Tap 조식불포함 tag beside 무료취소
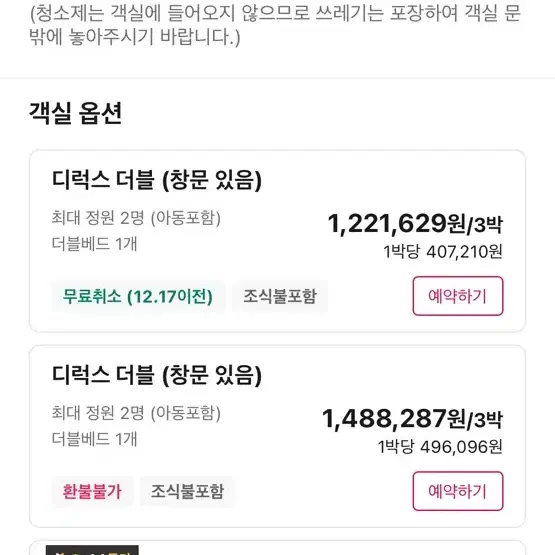555x555 pixels. (280, 296)
